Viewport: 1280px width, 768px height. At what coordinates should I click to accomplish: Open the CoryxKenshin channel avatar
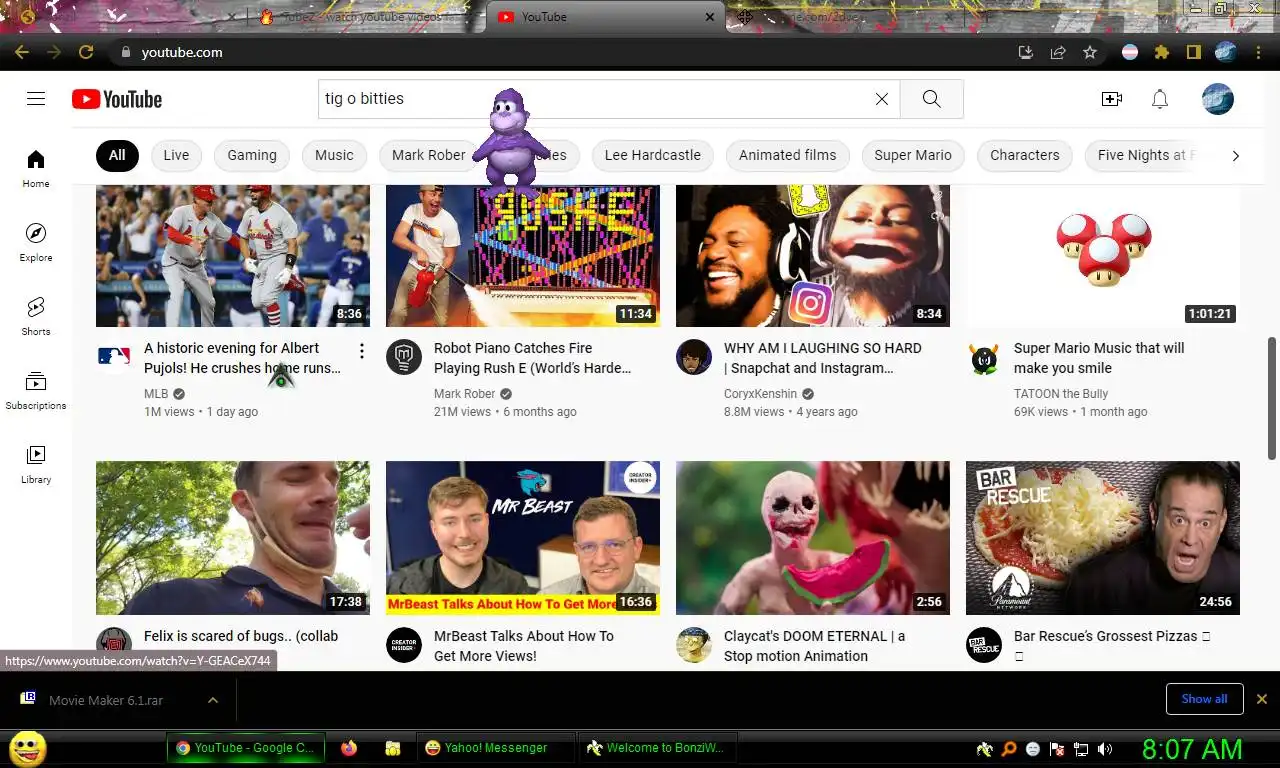[x=694, y=357]
